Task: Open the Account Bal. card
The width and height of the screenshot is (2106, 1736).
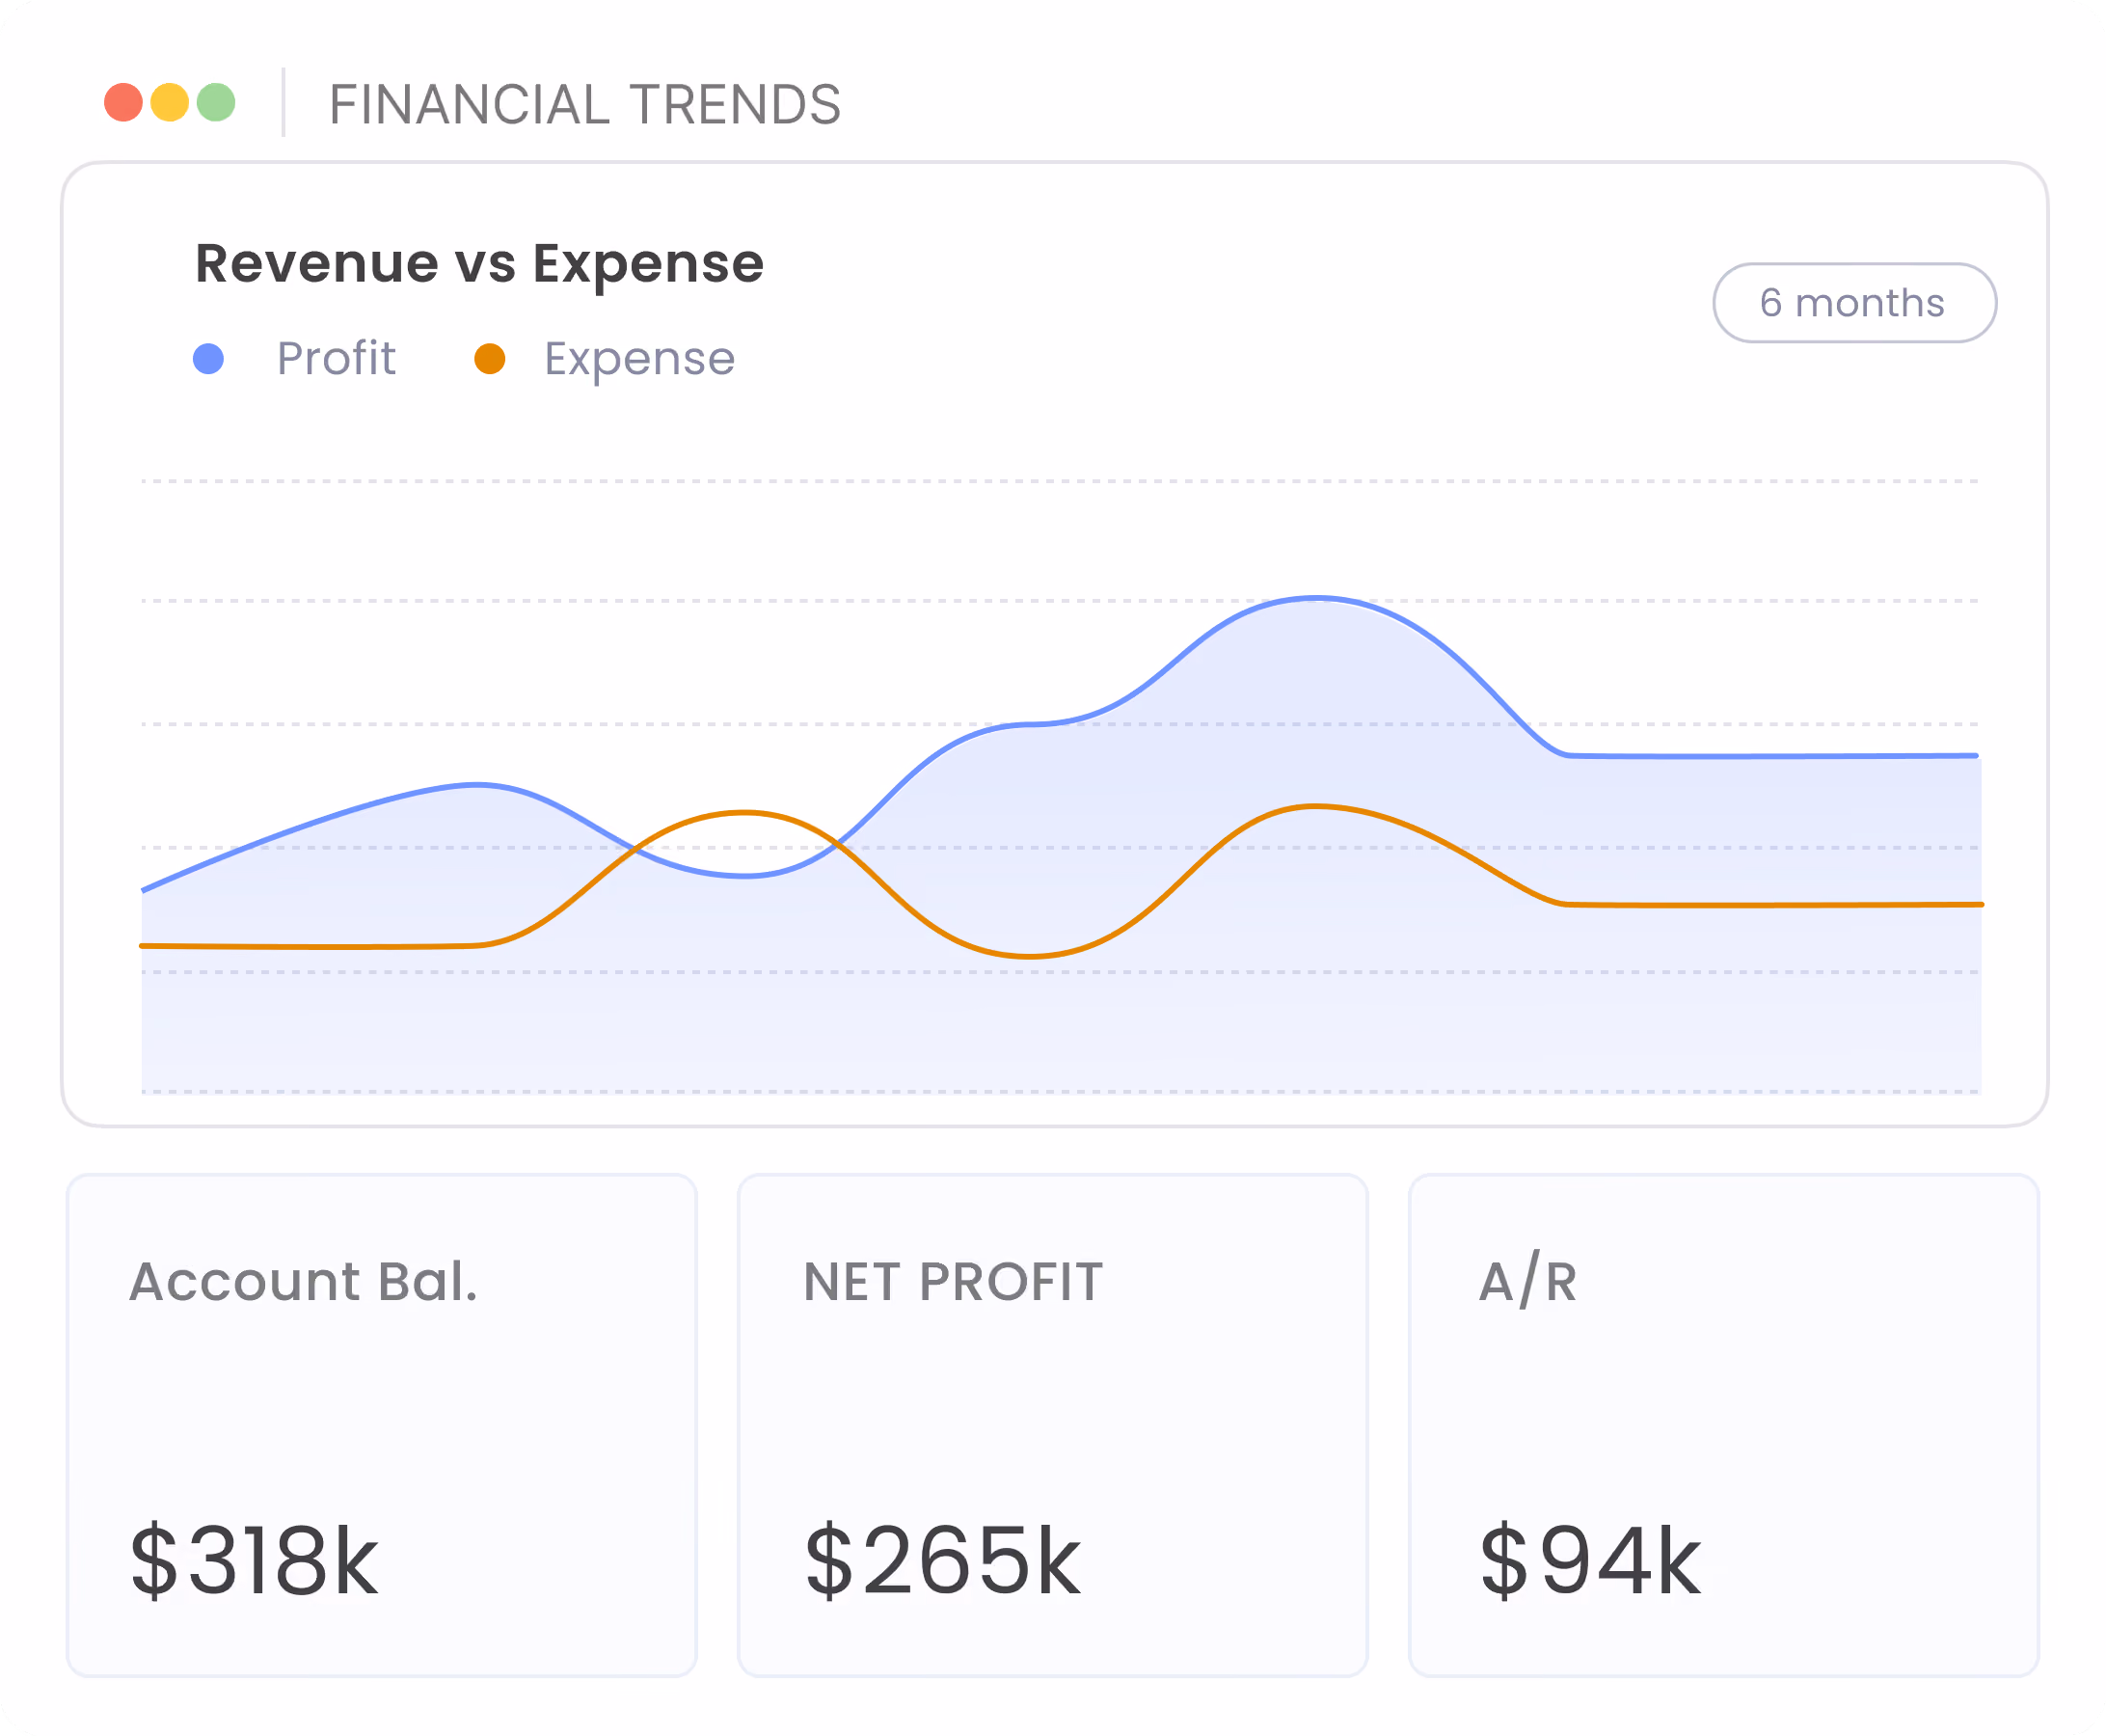Action: [x=381, y=1425]
